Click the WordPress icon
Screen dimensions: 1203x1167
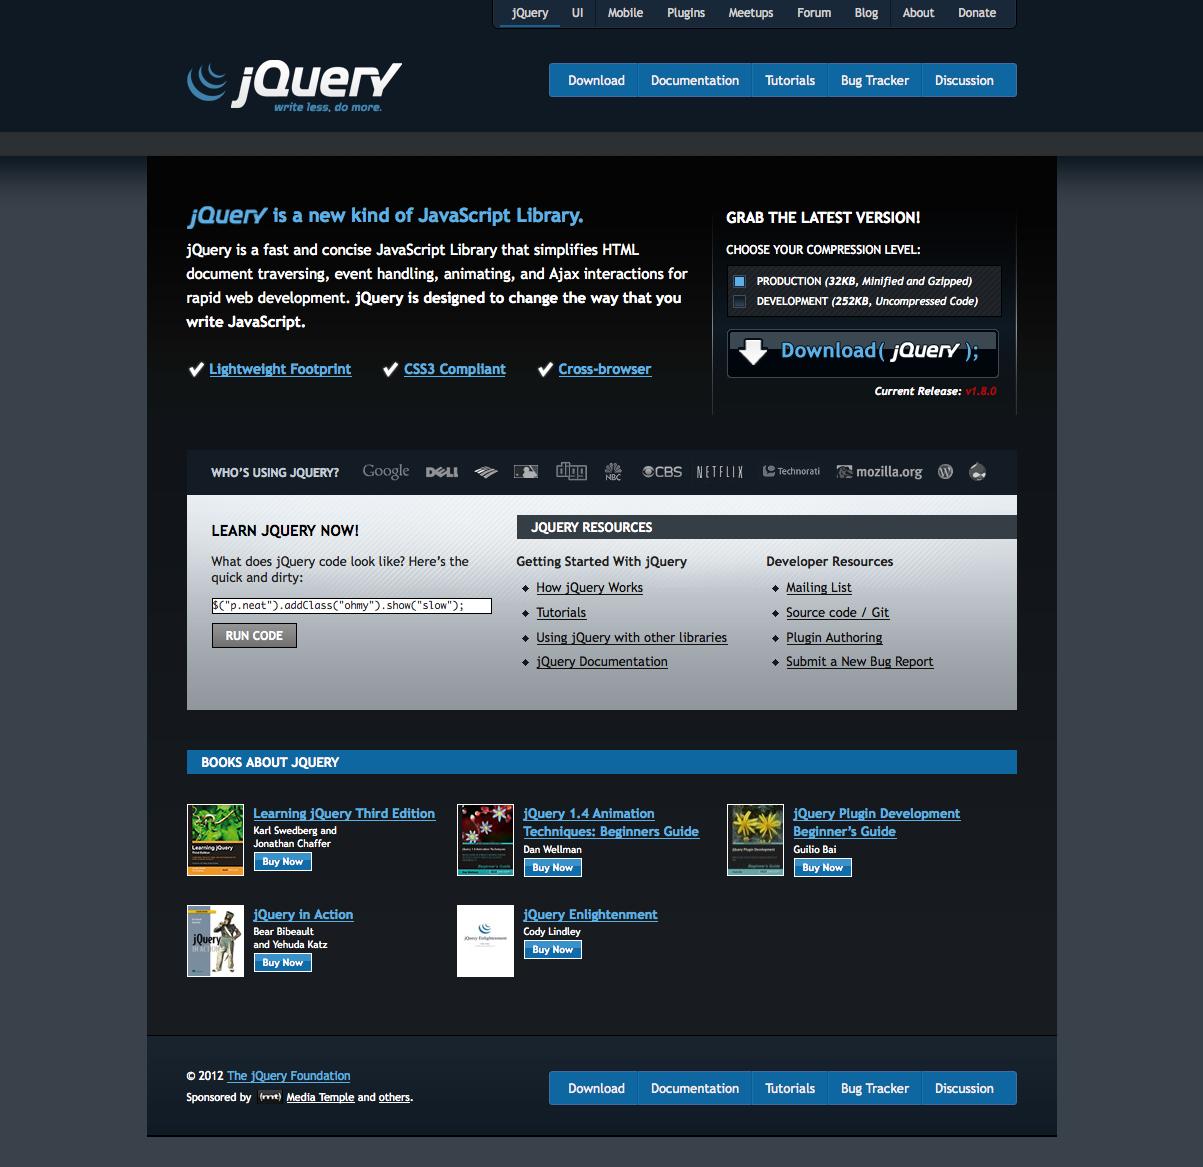tap(944, 471)
